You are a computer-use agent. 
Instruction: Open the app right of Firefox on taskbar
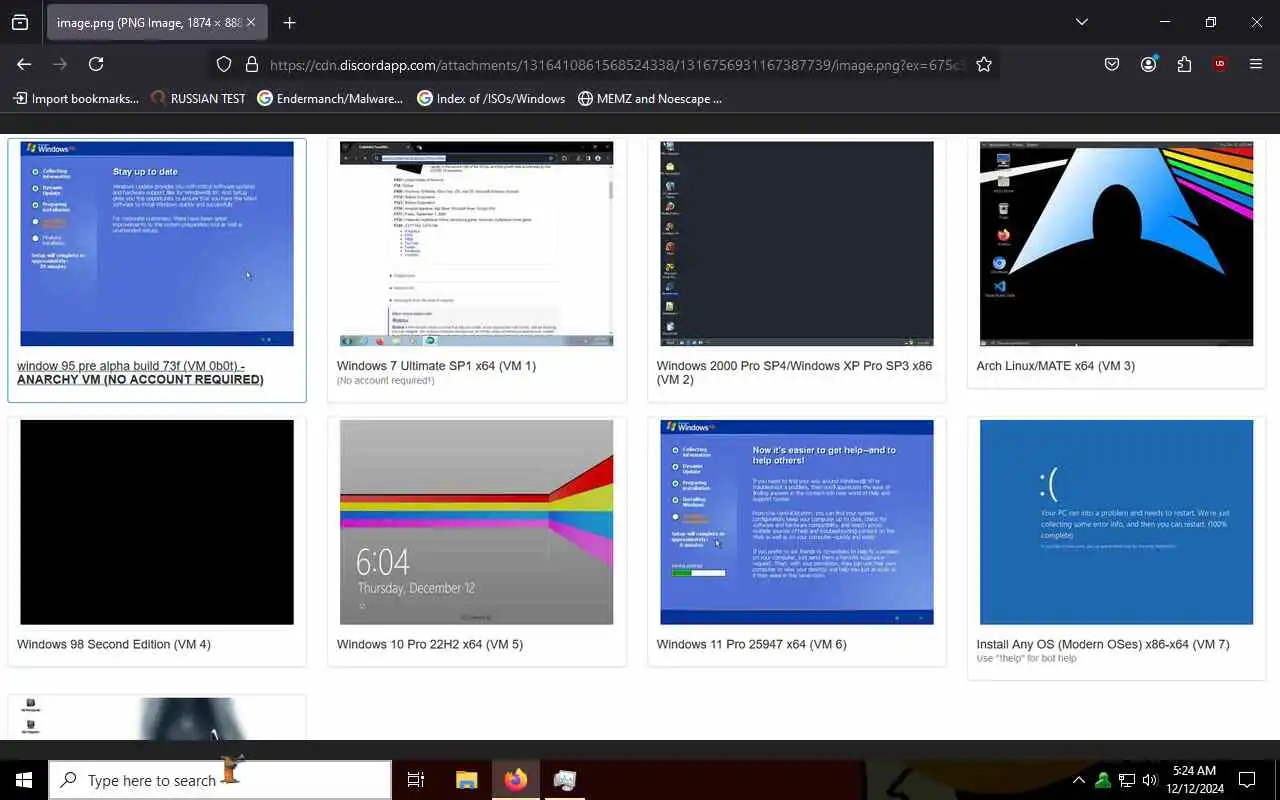pyautogui.click(x=565, y=780)
